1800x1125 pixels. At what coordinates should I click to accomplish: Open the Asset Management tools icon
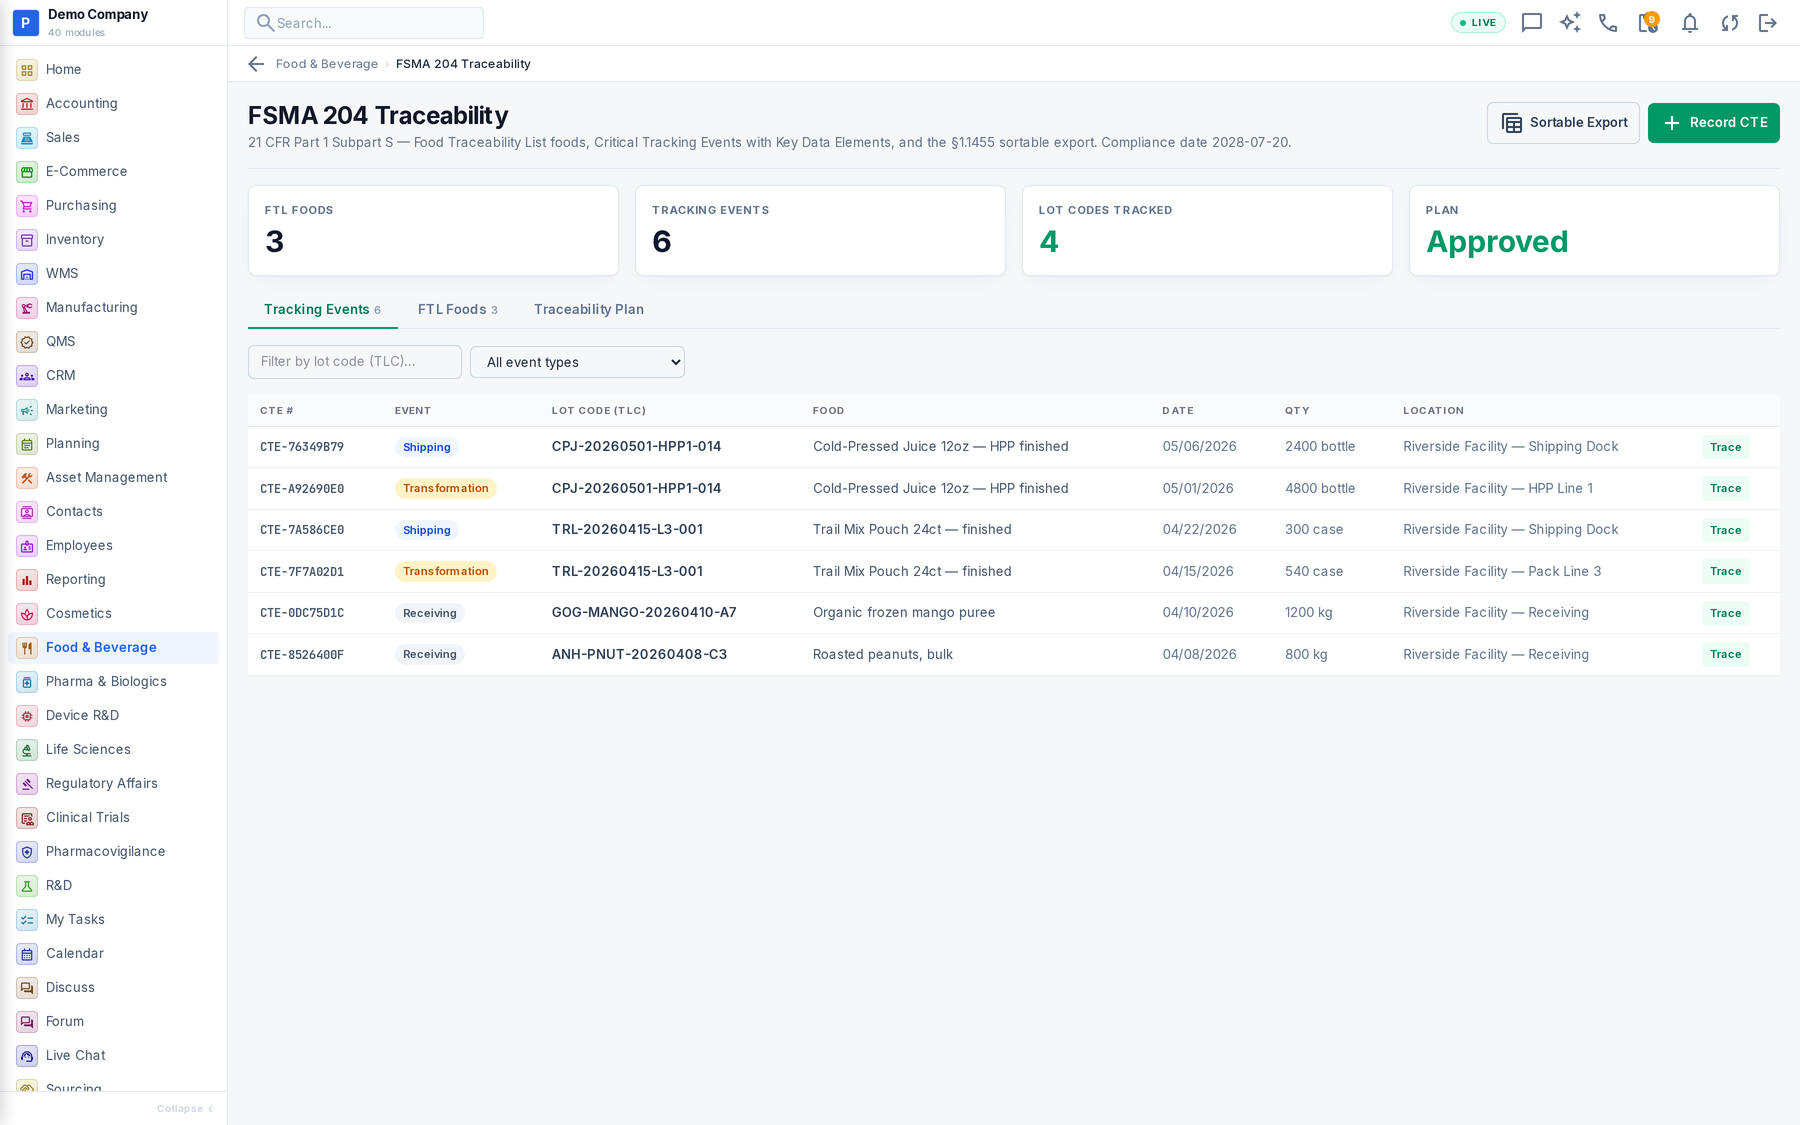pyautogui.click(x=27, y=478)
